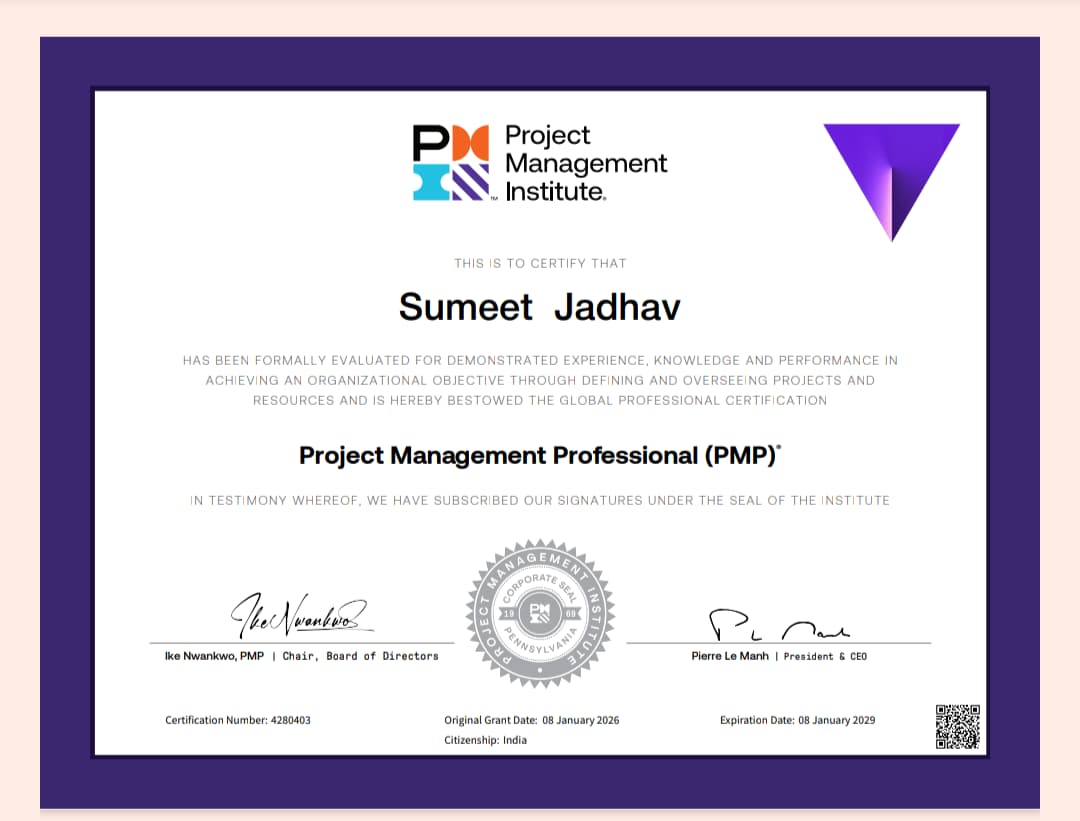Click the "Project Management Professional (PMP)" title

[540, 455]
